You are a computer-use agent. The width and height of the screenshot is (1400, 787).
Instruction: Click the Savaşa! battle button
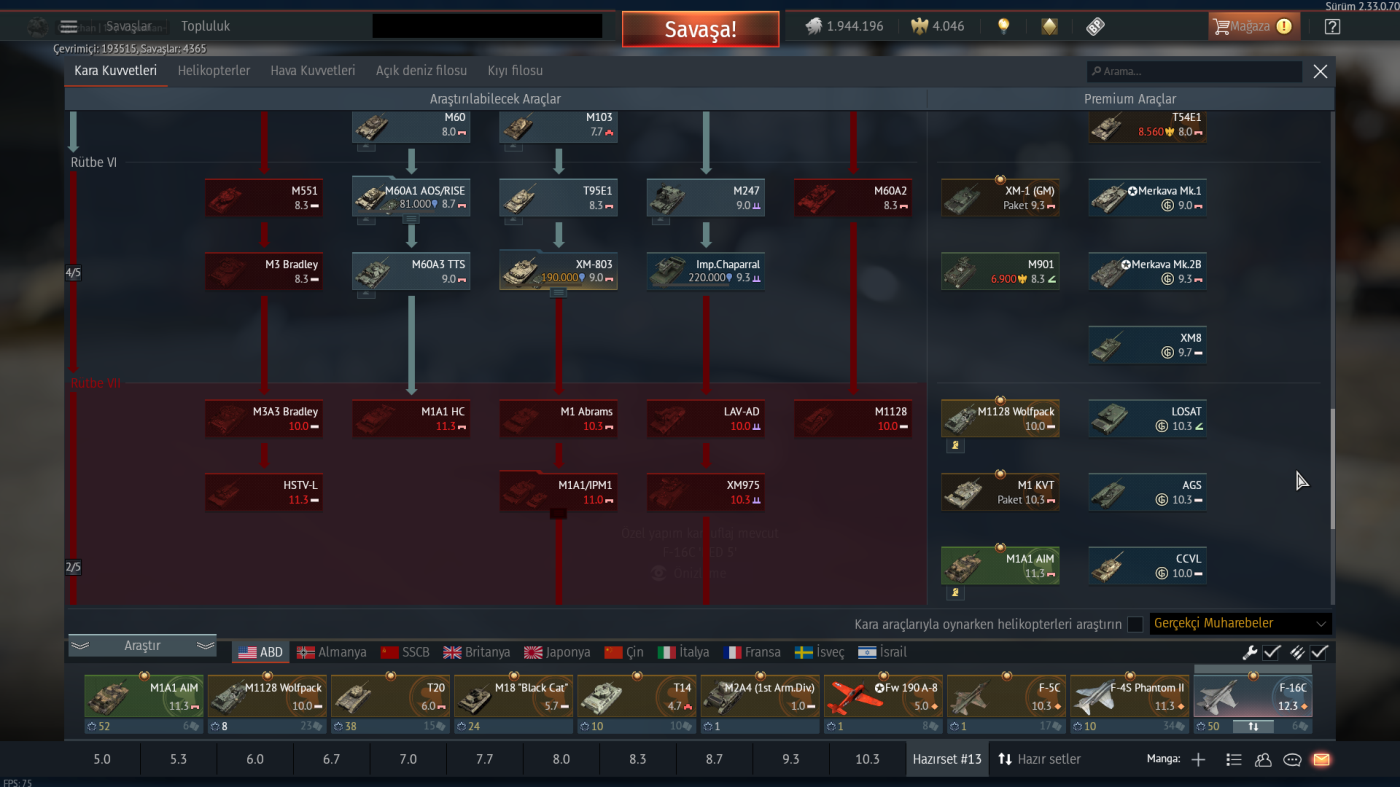coord(700,29)
